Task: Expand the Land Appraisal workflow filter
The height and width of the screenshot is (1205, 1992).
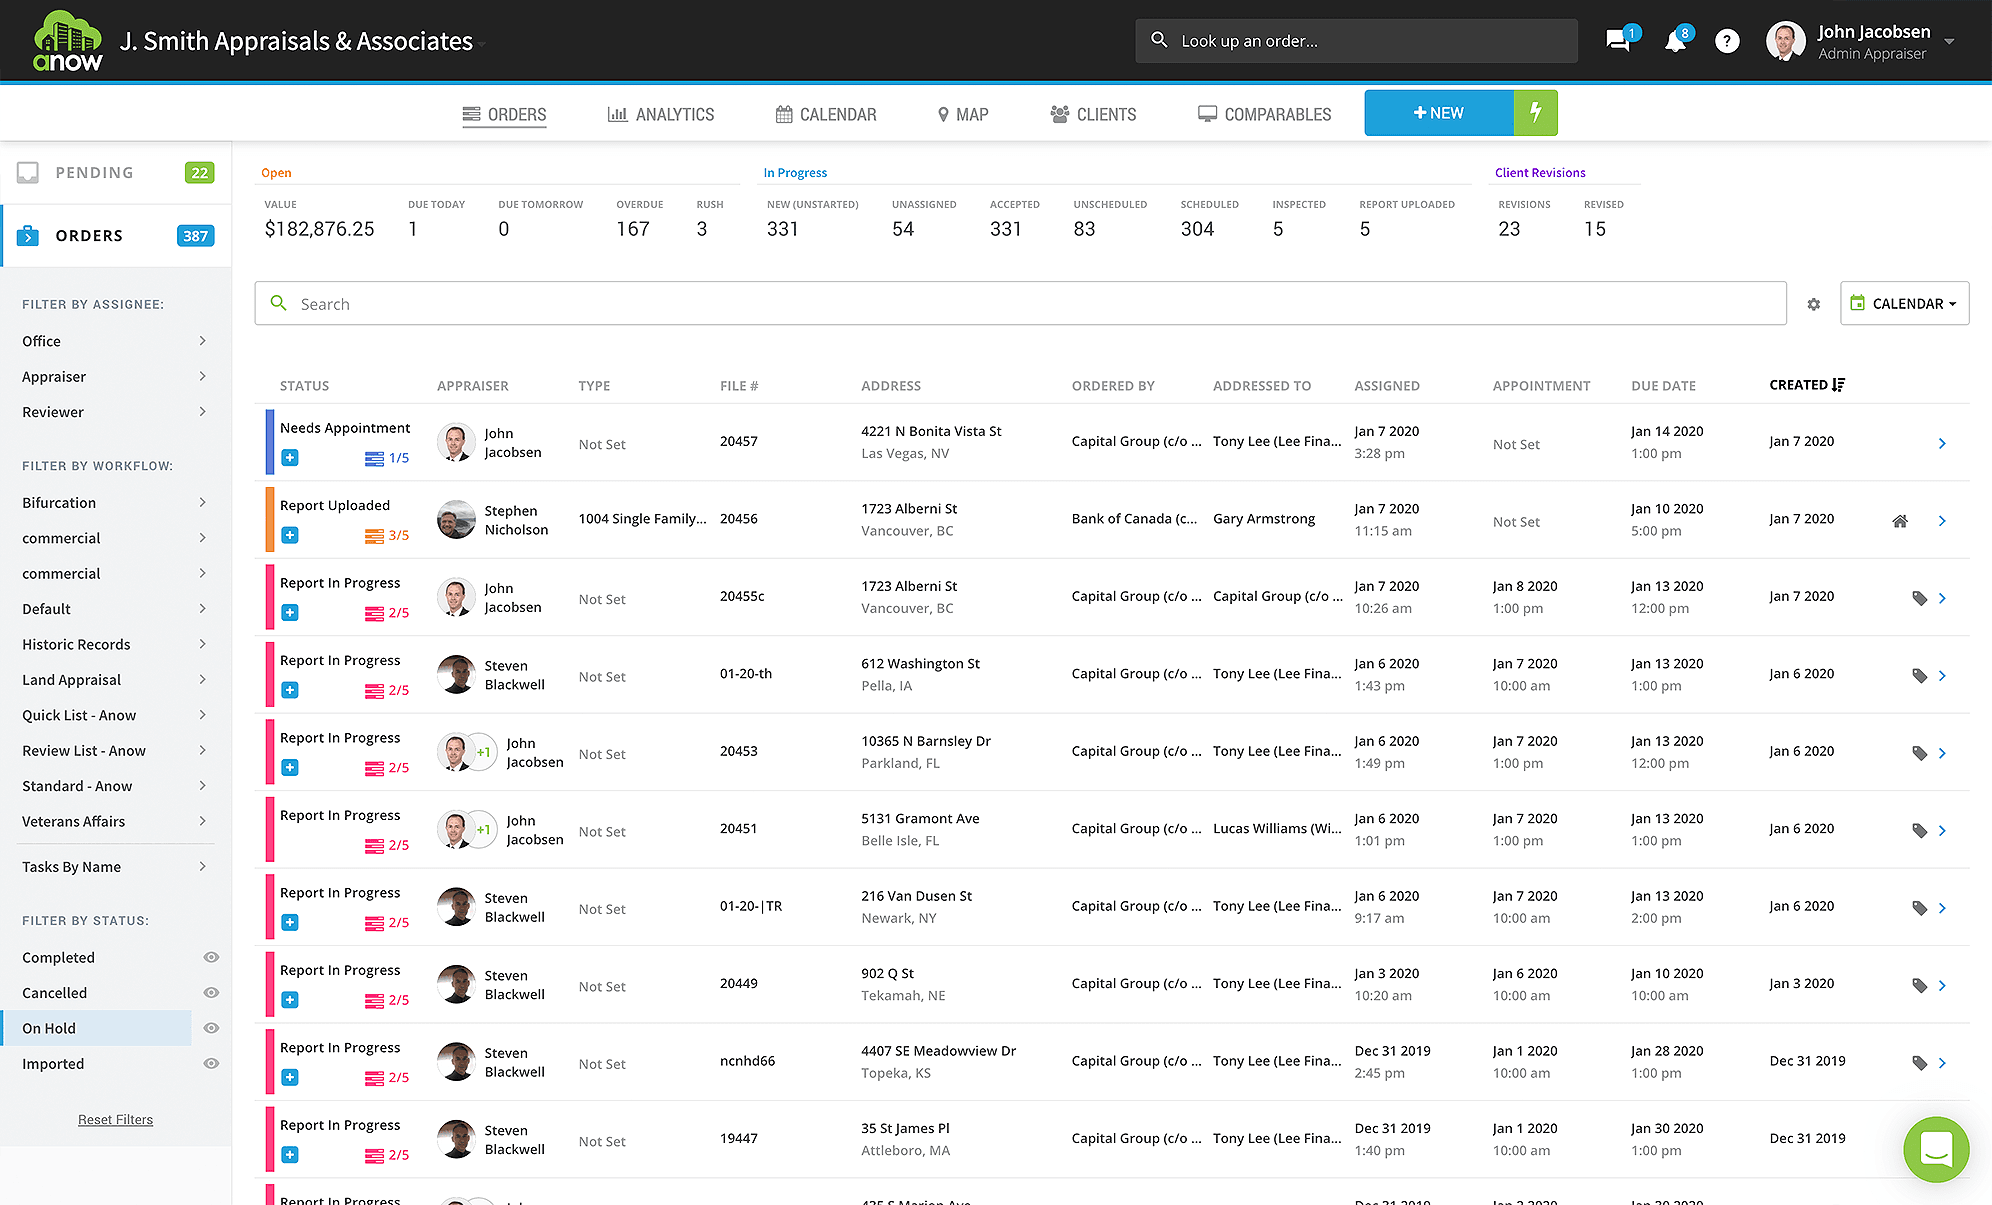Action: (115, 680)
